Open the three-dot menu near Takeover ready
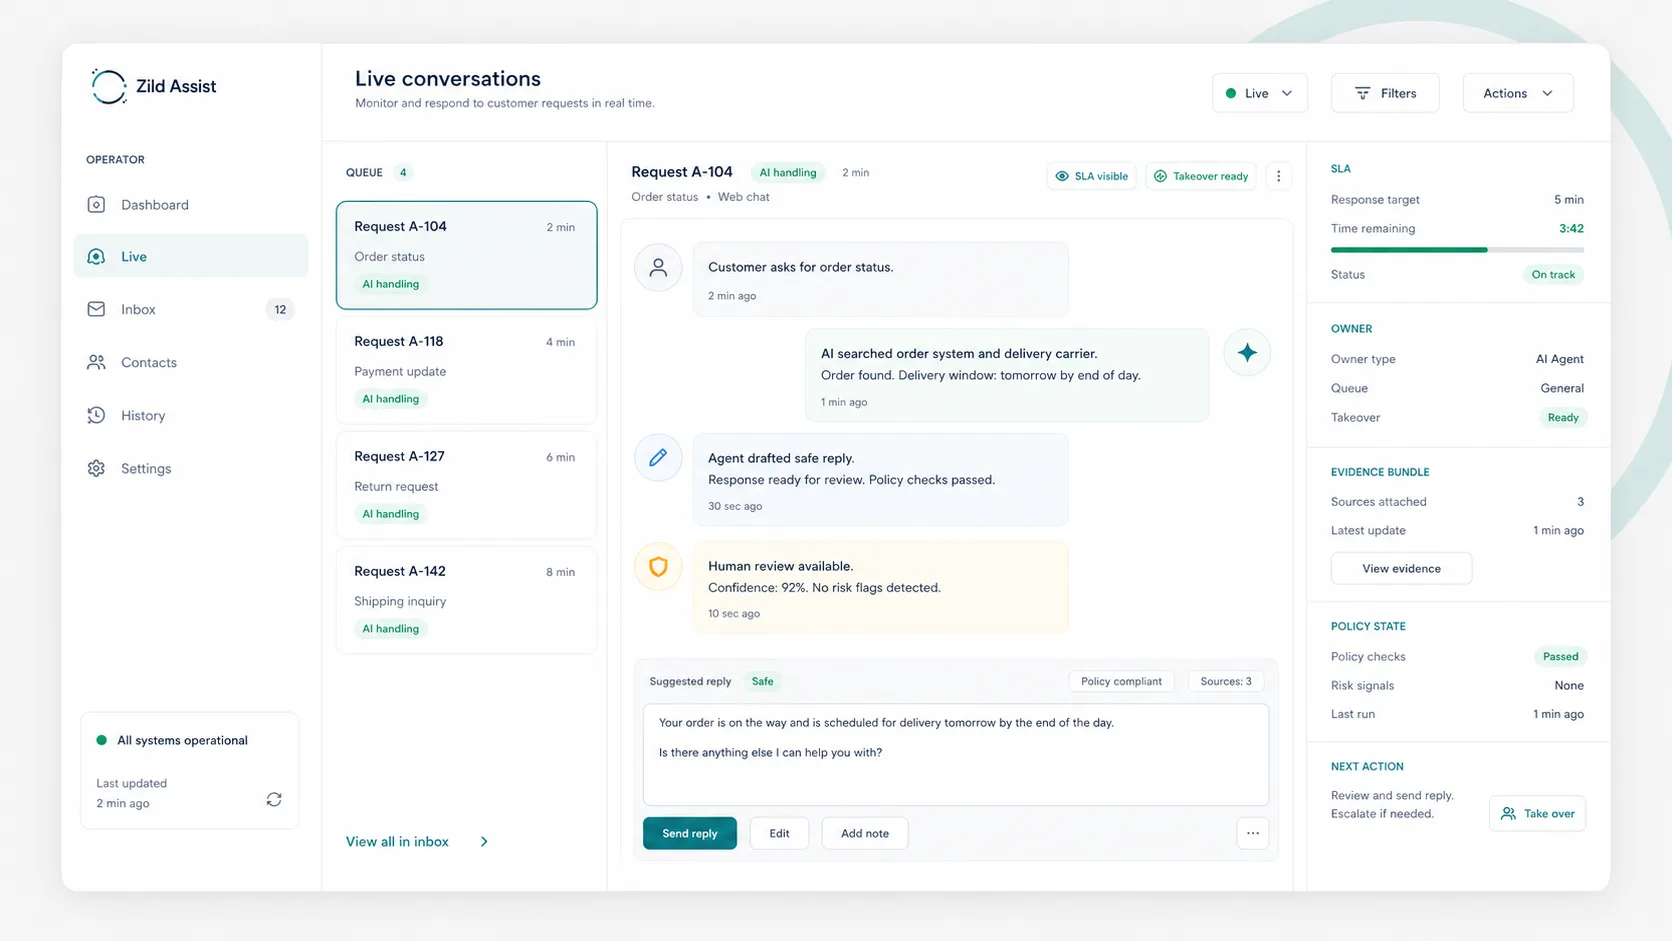1672x941 pixels. pyautogui.click(x=1278, y=175)
